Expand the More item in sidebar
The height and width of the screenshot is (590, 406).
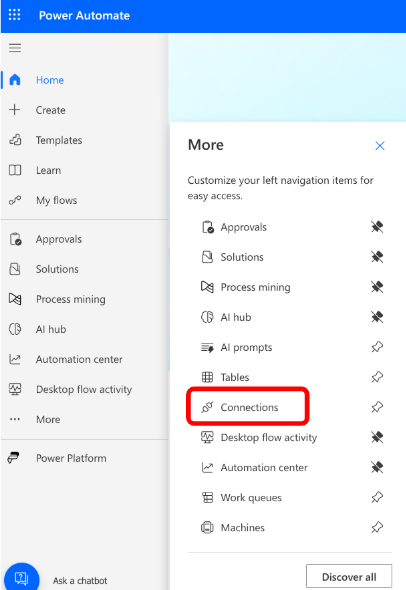48,419
